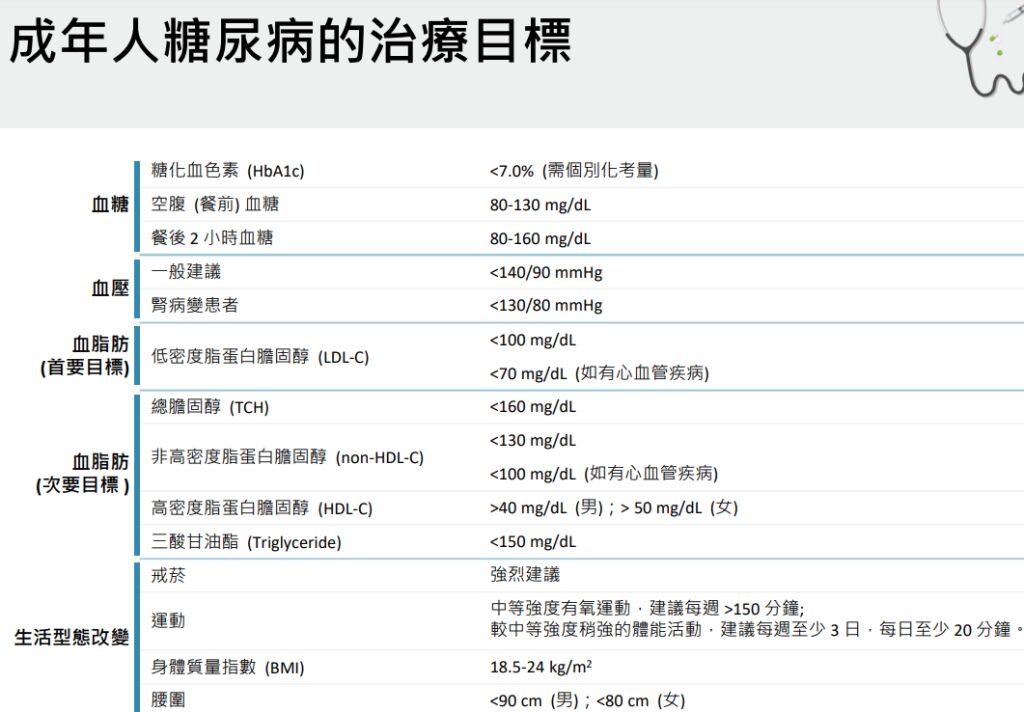Screen dimensions: 1024x712
Task: Click the 80-160 mg/dL value
Action: coord(540,239)
